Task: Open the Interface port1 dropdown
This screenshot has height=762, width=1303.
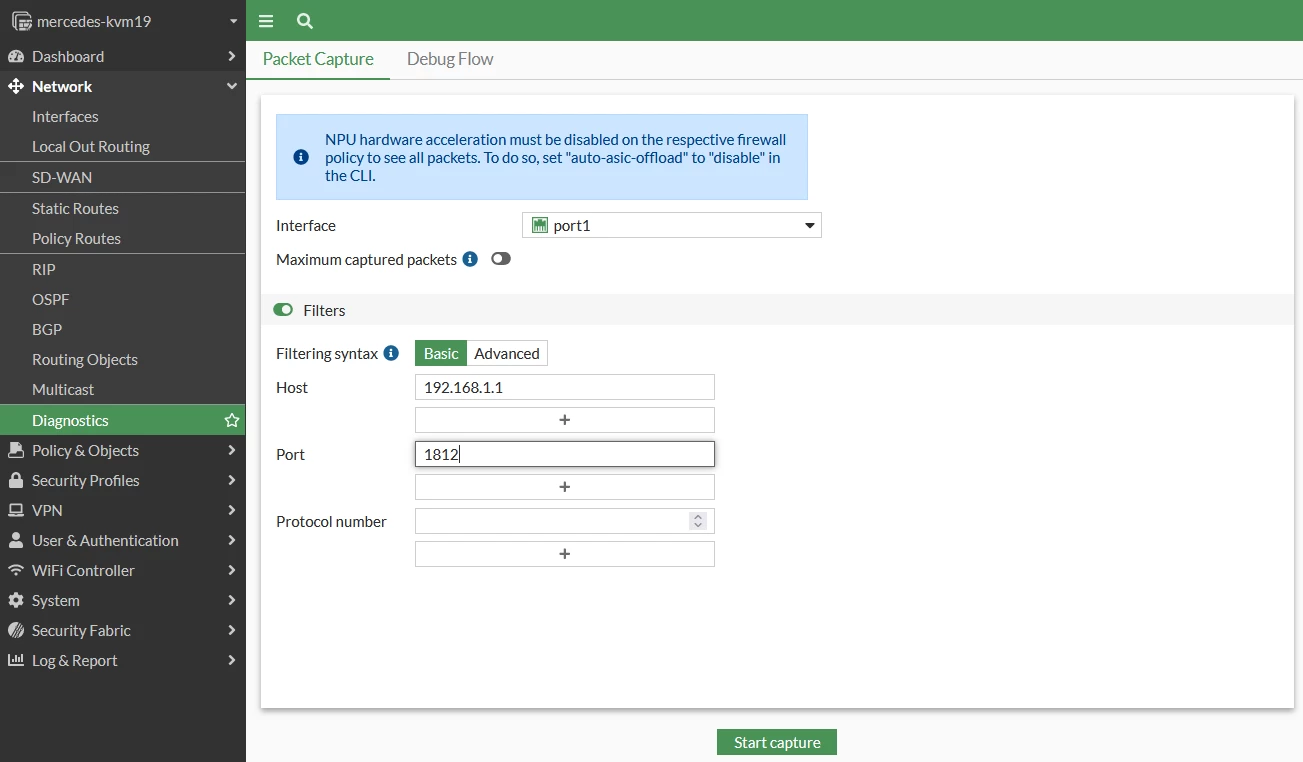Action: point(672,225)
